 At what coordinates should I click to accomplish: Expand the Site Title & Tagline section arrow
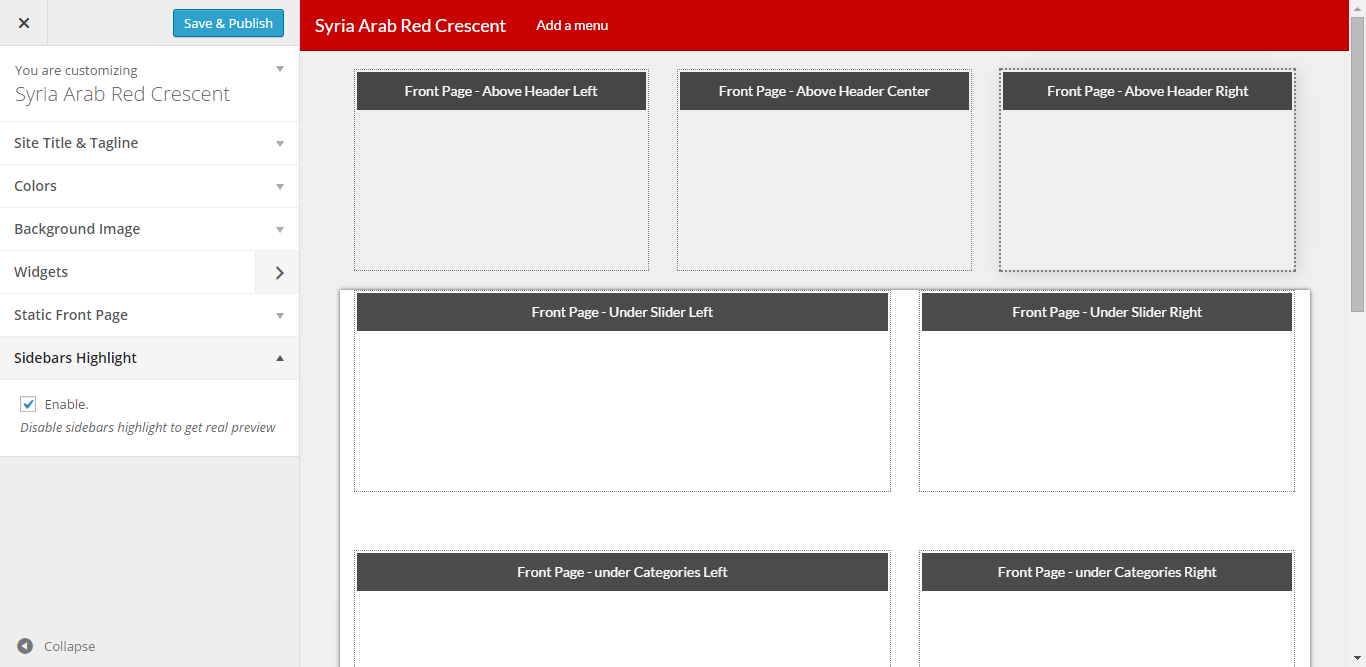[x=280, y=143]
